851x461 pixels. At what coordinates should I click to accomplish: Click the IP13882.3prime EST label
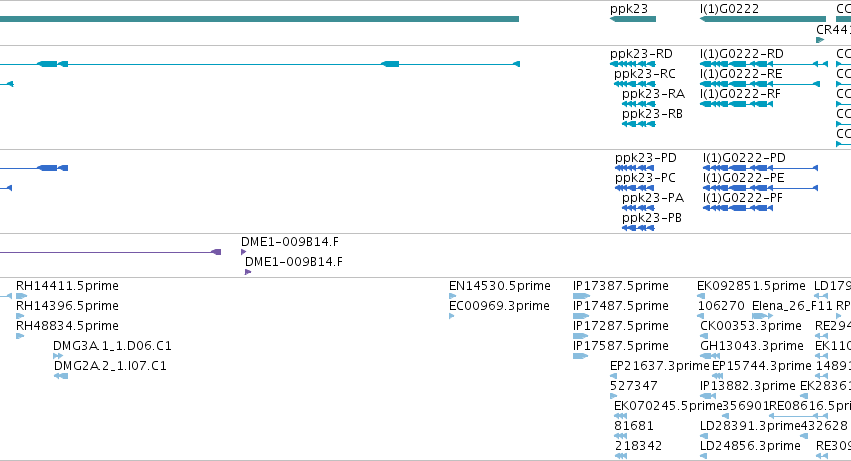click(x=748, y=386)
